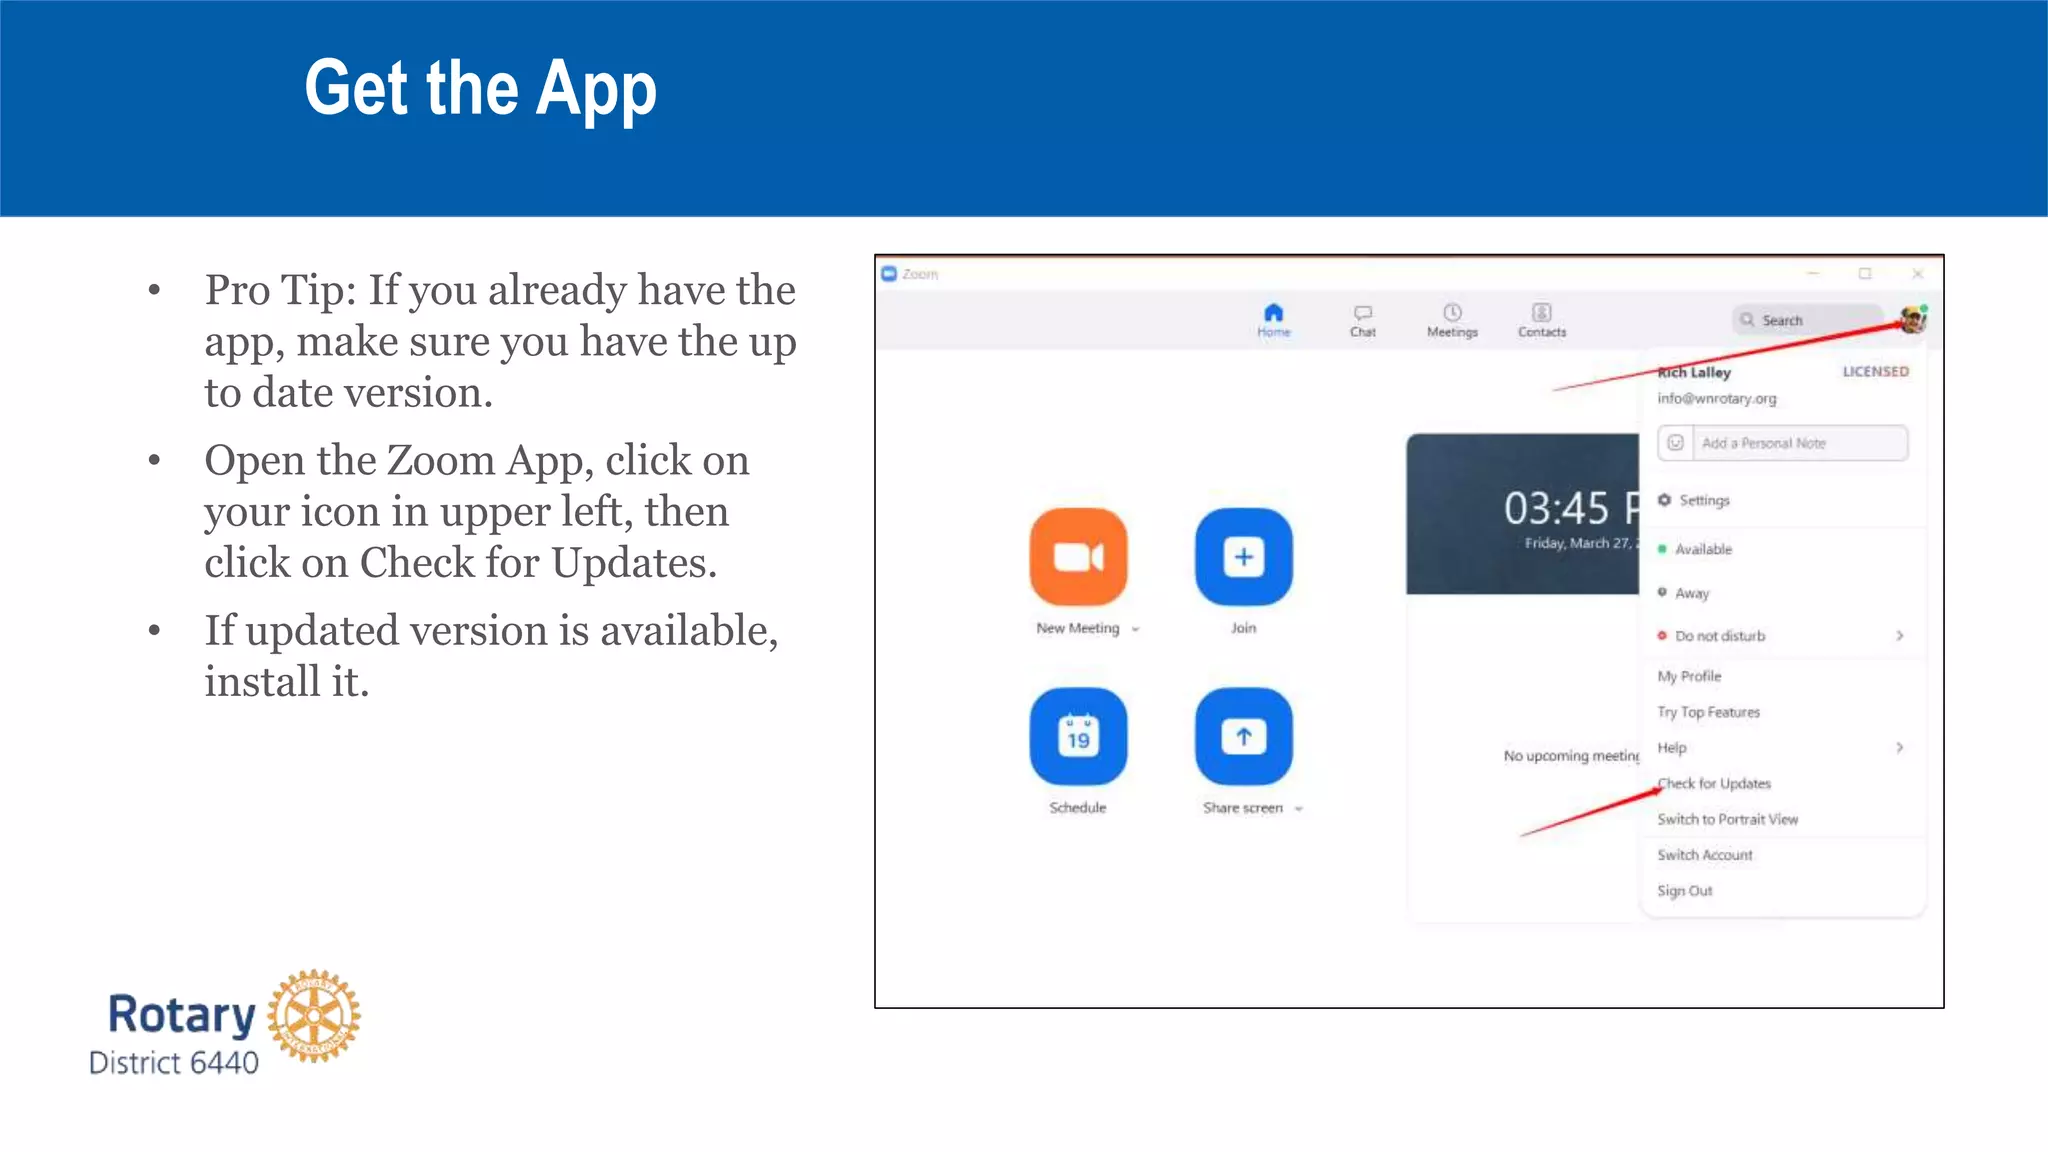Click the Share screen arrow icon

point(1243,737)
